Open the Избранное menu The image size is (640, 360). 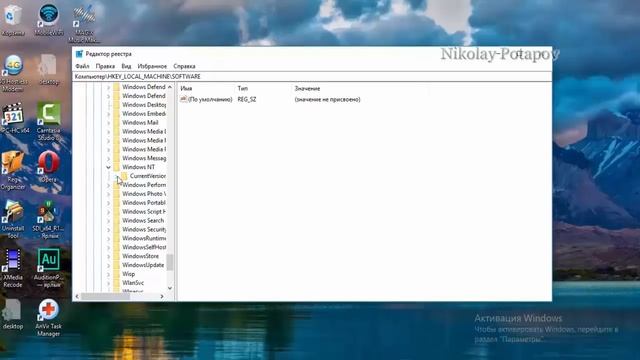point(152,66)
